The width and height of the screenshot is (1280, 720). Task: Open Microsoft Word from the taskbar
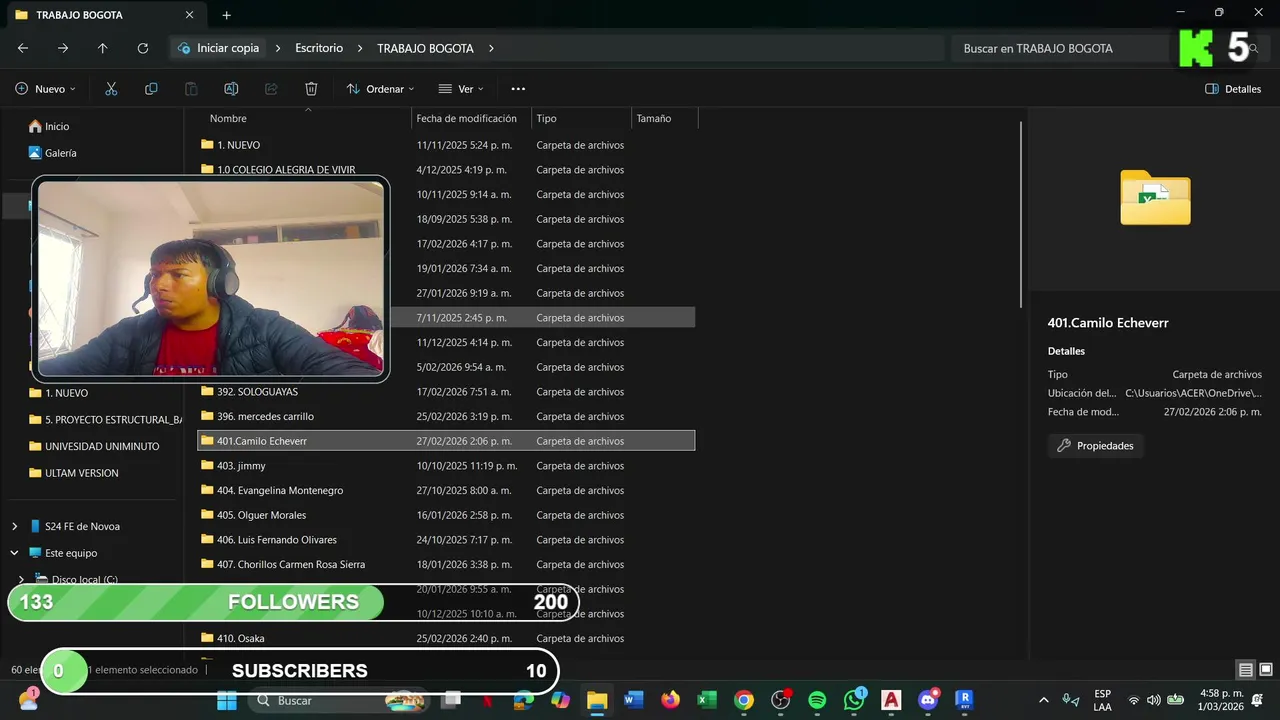633,700
